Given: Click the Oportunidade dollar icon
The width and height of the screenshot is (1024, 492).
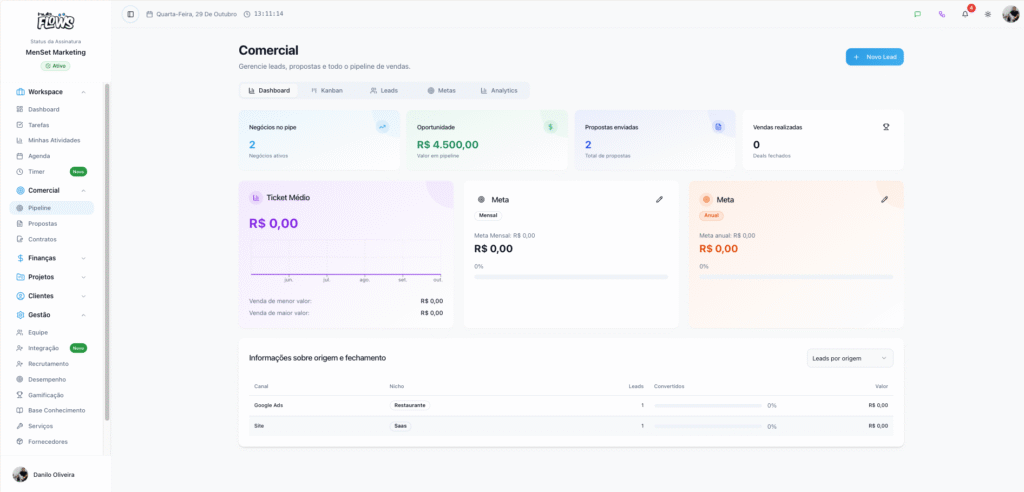Looking at the screenshot, I should click(x=550, y=127).
